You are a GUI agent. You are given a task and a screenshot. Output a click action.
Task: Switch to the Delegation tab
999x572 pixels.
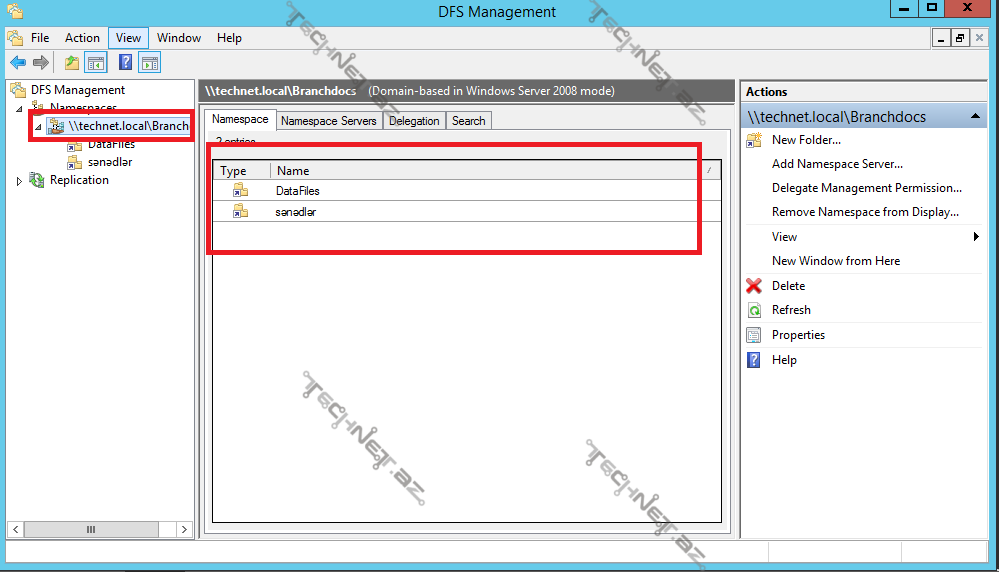(414, 121)
